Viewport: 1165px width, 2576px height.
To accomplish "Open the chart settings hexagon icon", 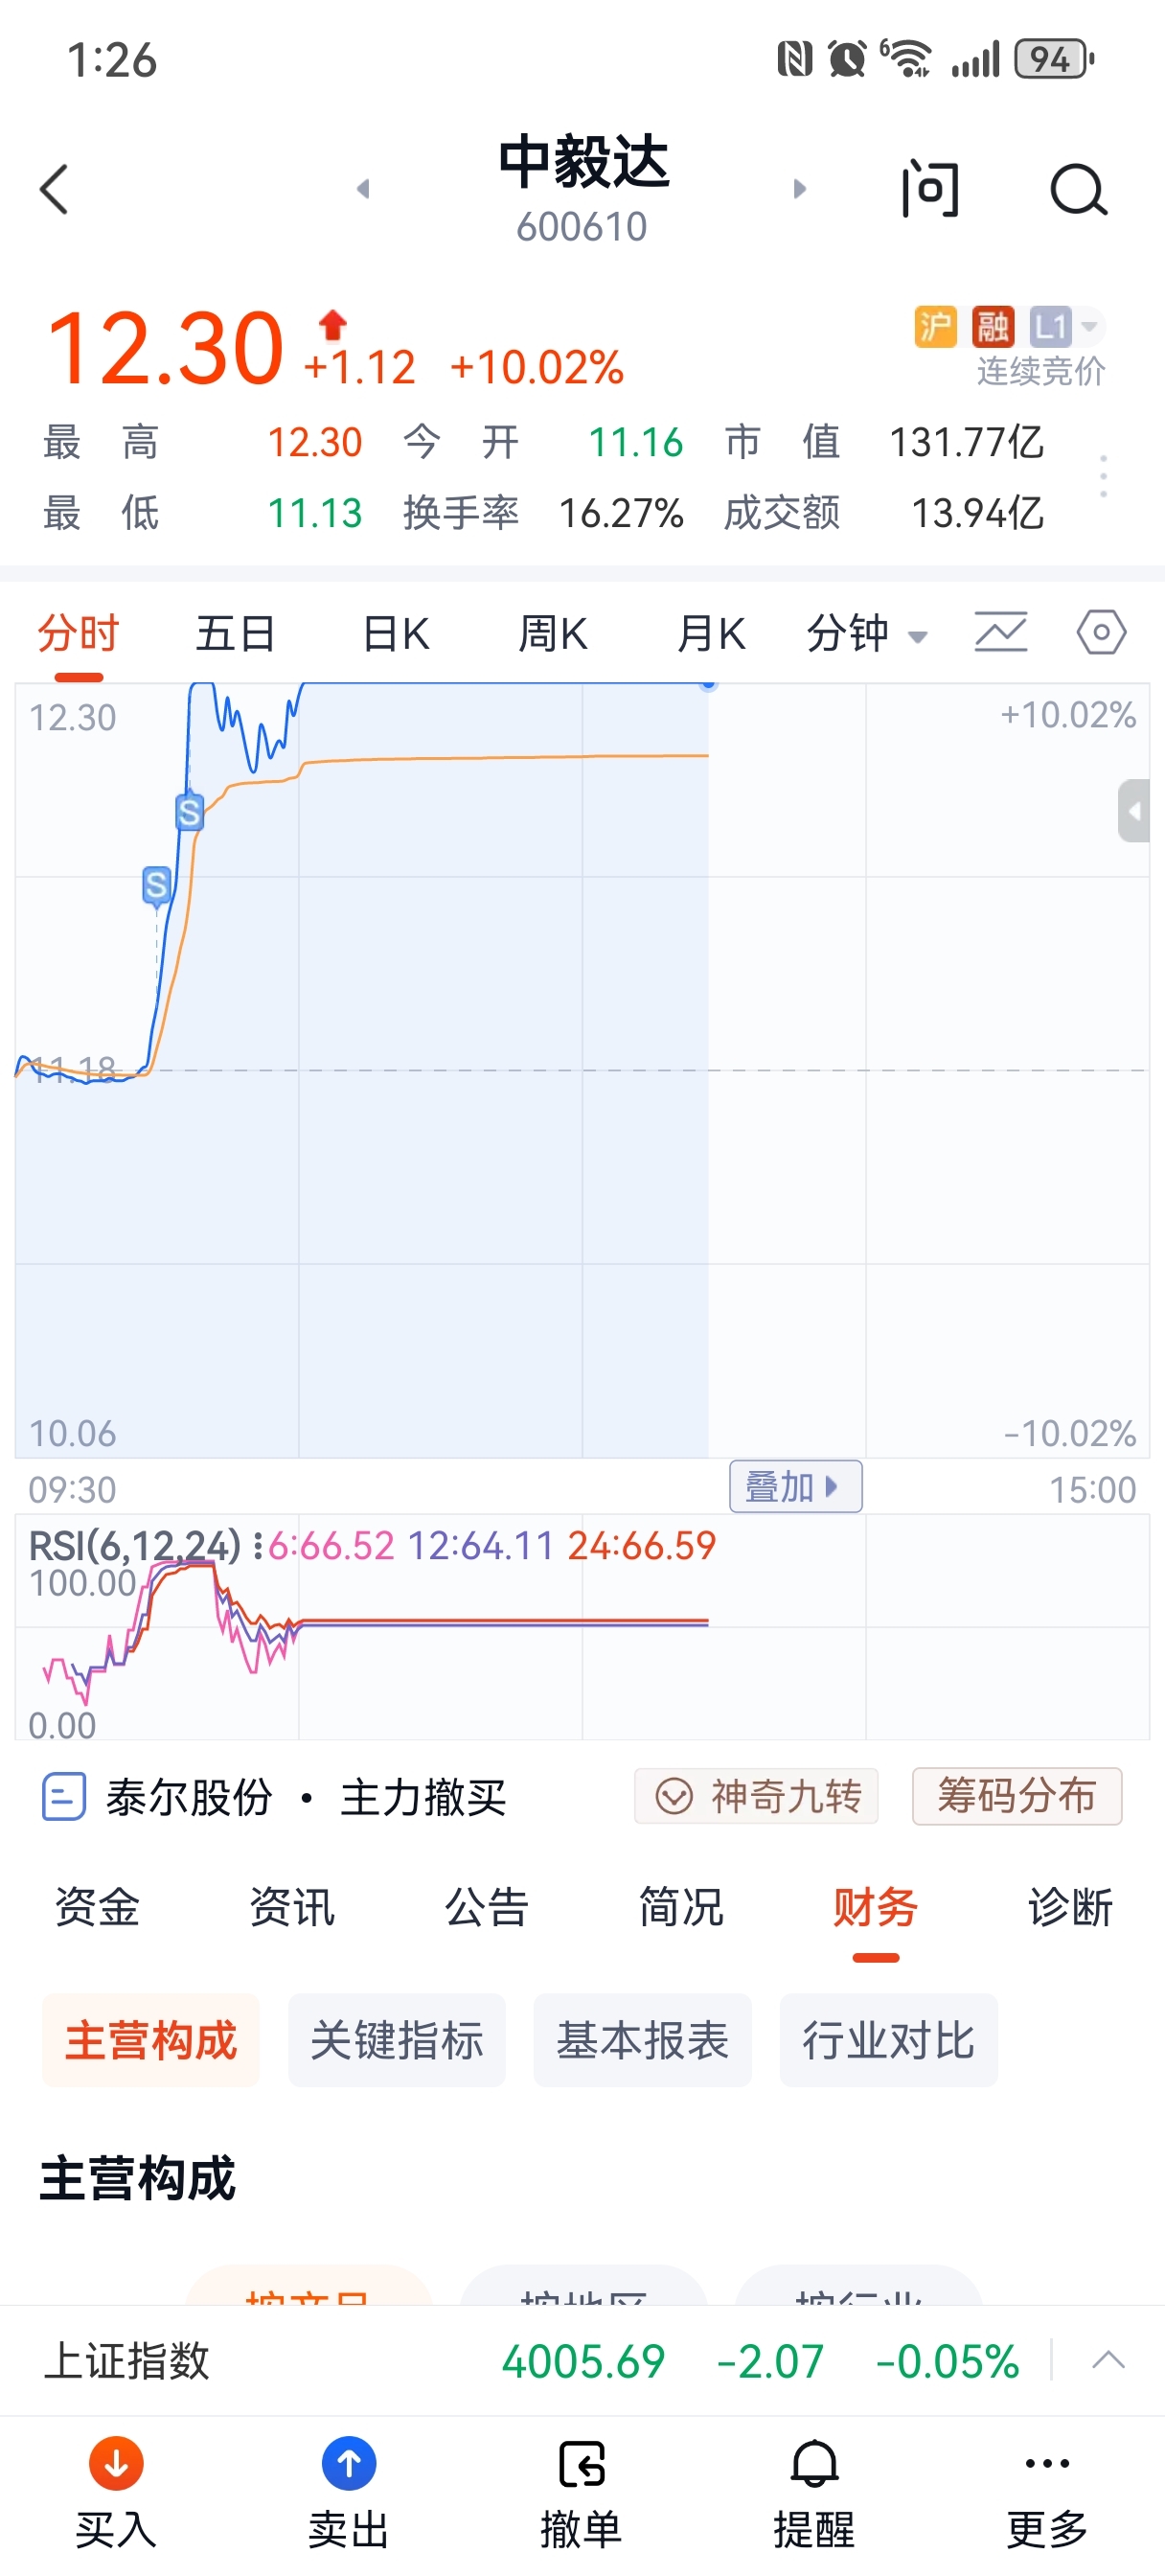I will coord(1101,633).
